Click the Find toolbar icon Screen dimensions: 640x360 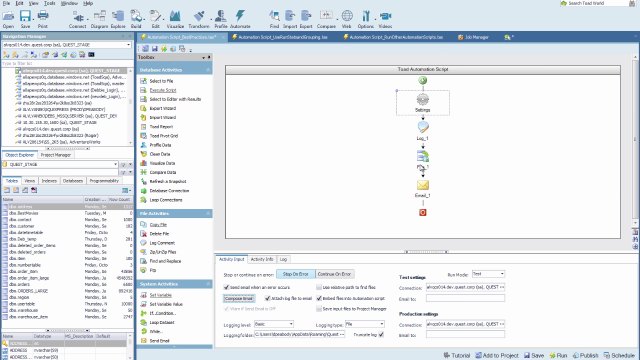coord(274,19)
